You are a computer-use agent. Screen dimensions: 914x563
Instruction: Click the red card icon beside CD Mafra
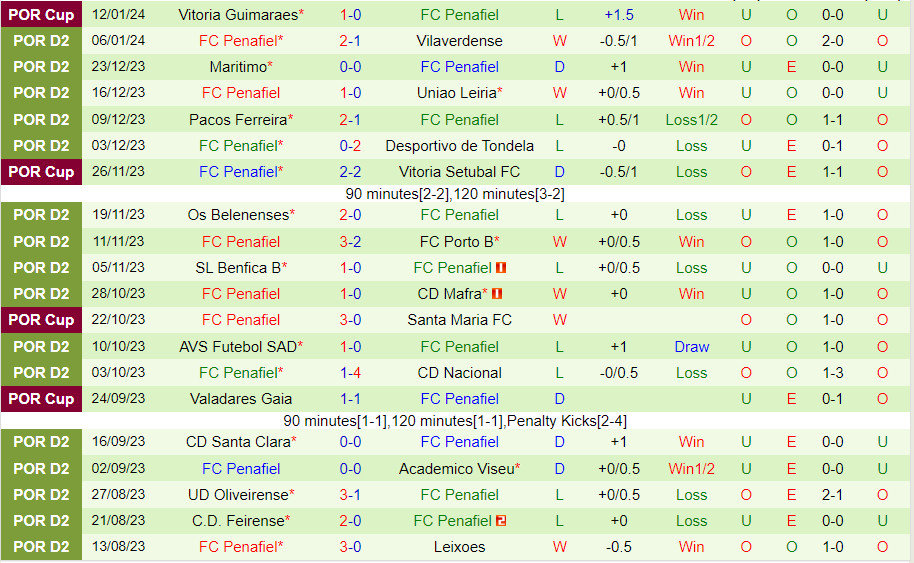(x=497, y=294)
